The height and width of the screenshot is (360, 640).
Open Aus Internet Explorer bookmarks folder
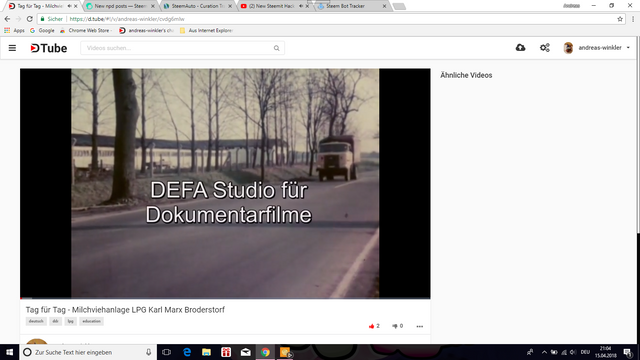tap(207, 30)
